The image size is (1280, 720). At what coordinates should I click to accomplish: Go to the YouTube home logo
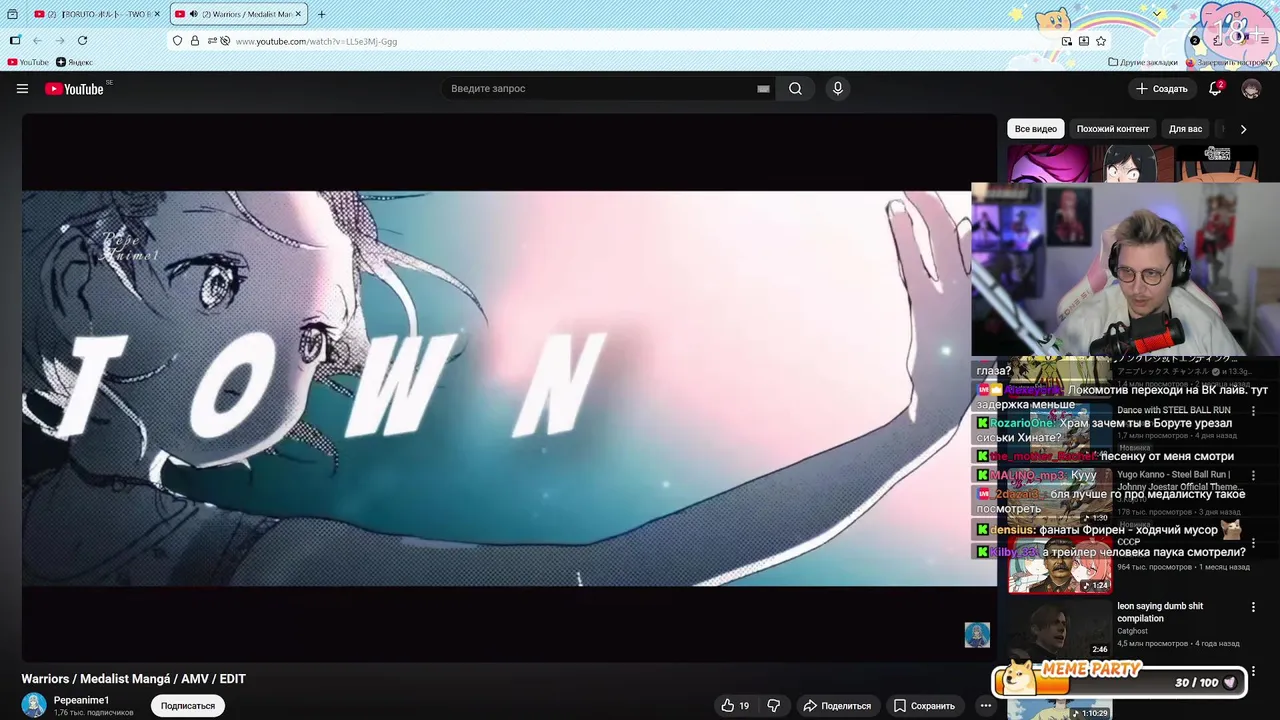(x=74, y=89)
